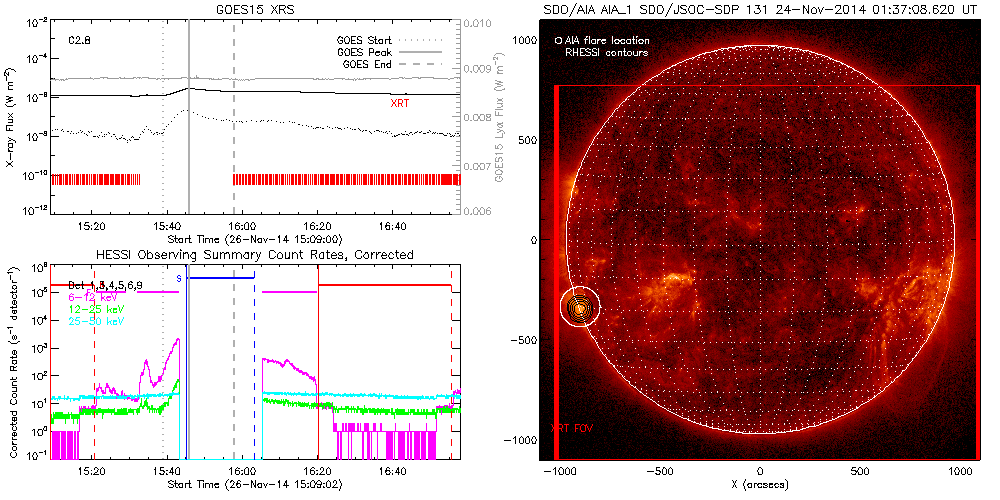Click the circled AIA flare location on the Sun
Image resolution: width=1000 pixels, height=500 pixels.
579,307
